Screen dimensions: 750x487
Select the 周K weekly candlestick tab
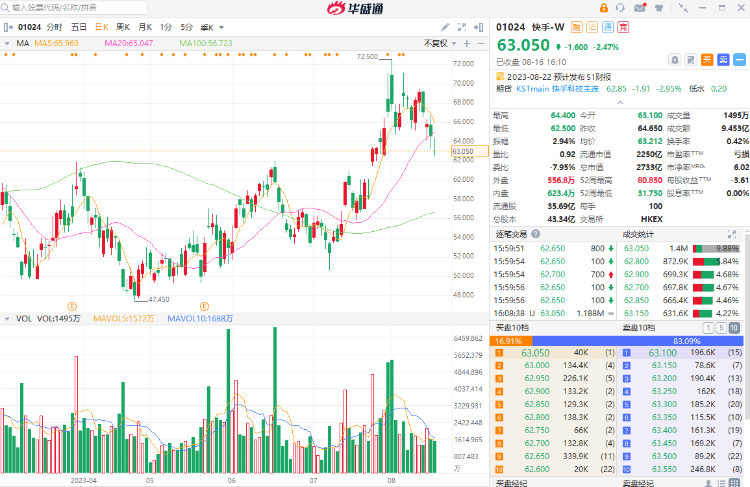pyautogui.click(x=123, y=27)
